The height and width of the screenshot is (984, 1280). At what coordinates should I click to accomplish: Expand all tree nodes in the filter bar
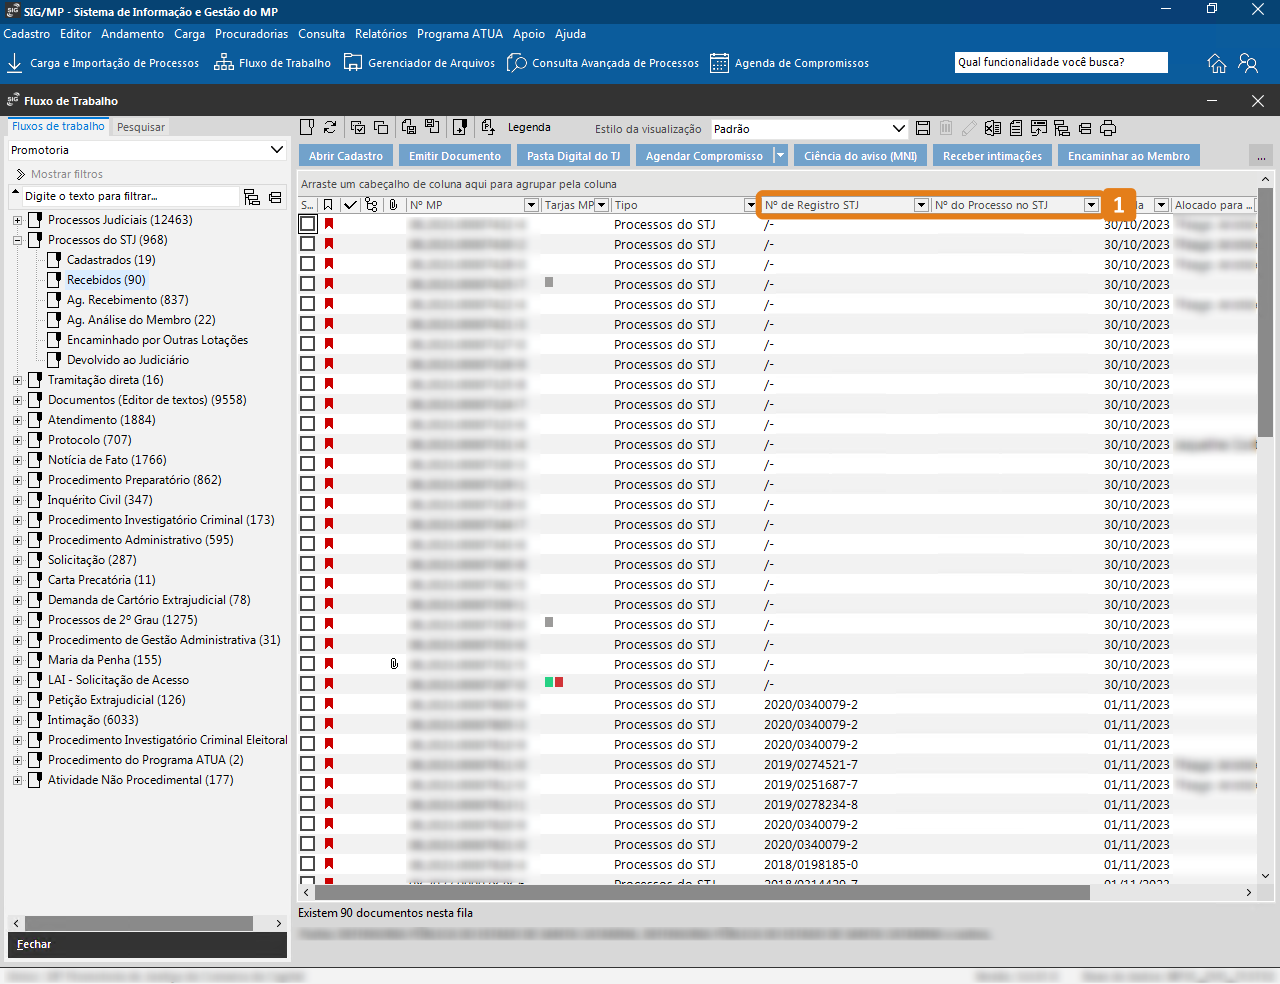(x=252, y=197)
